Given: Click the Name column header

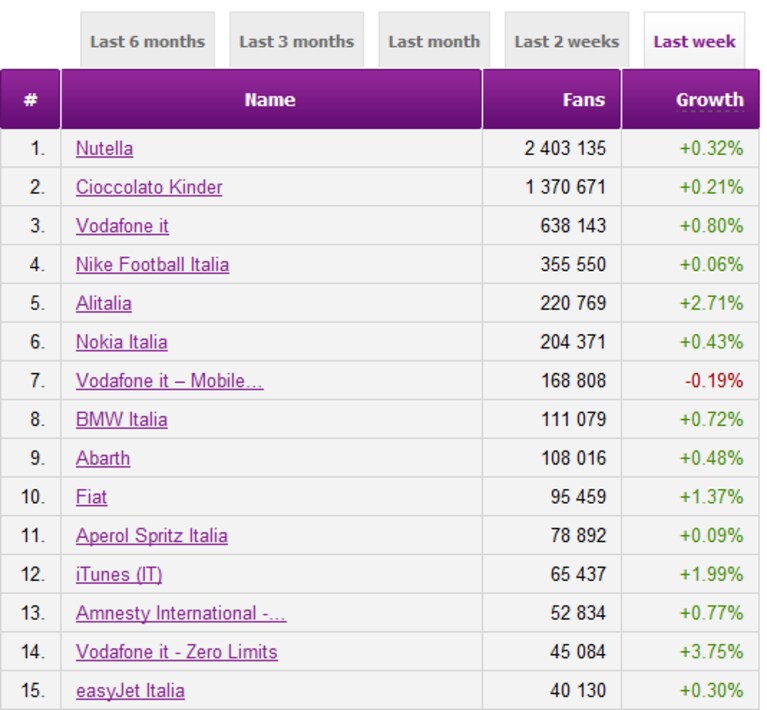Looking at the screenshot, I should pos(271,99).
